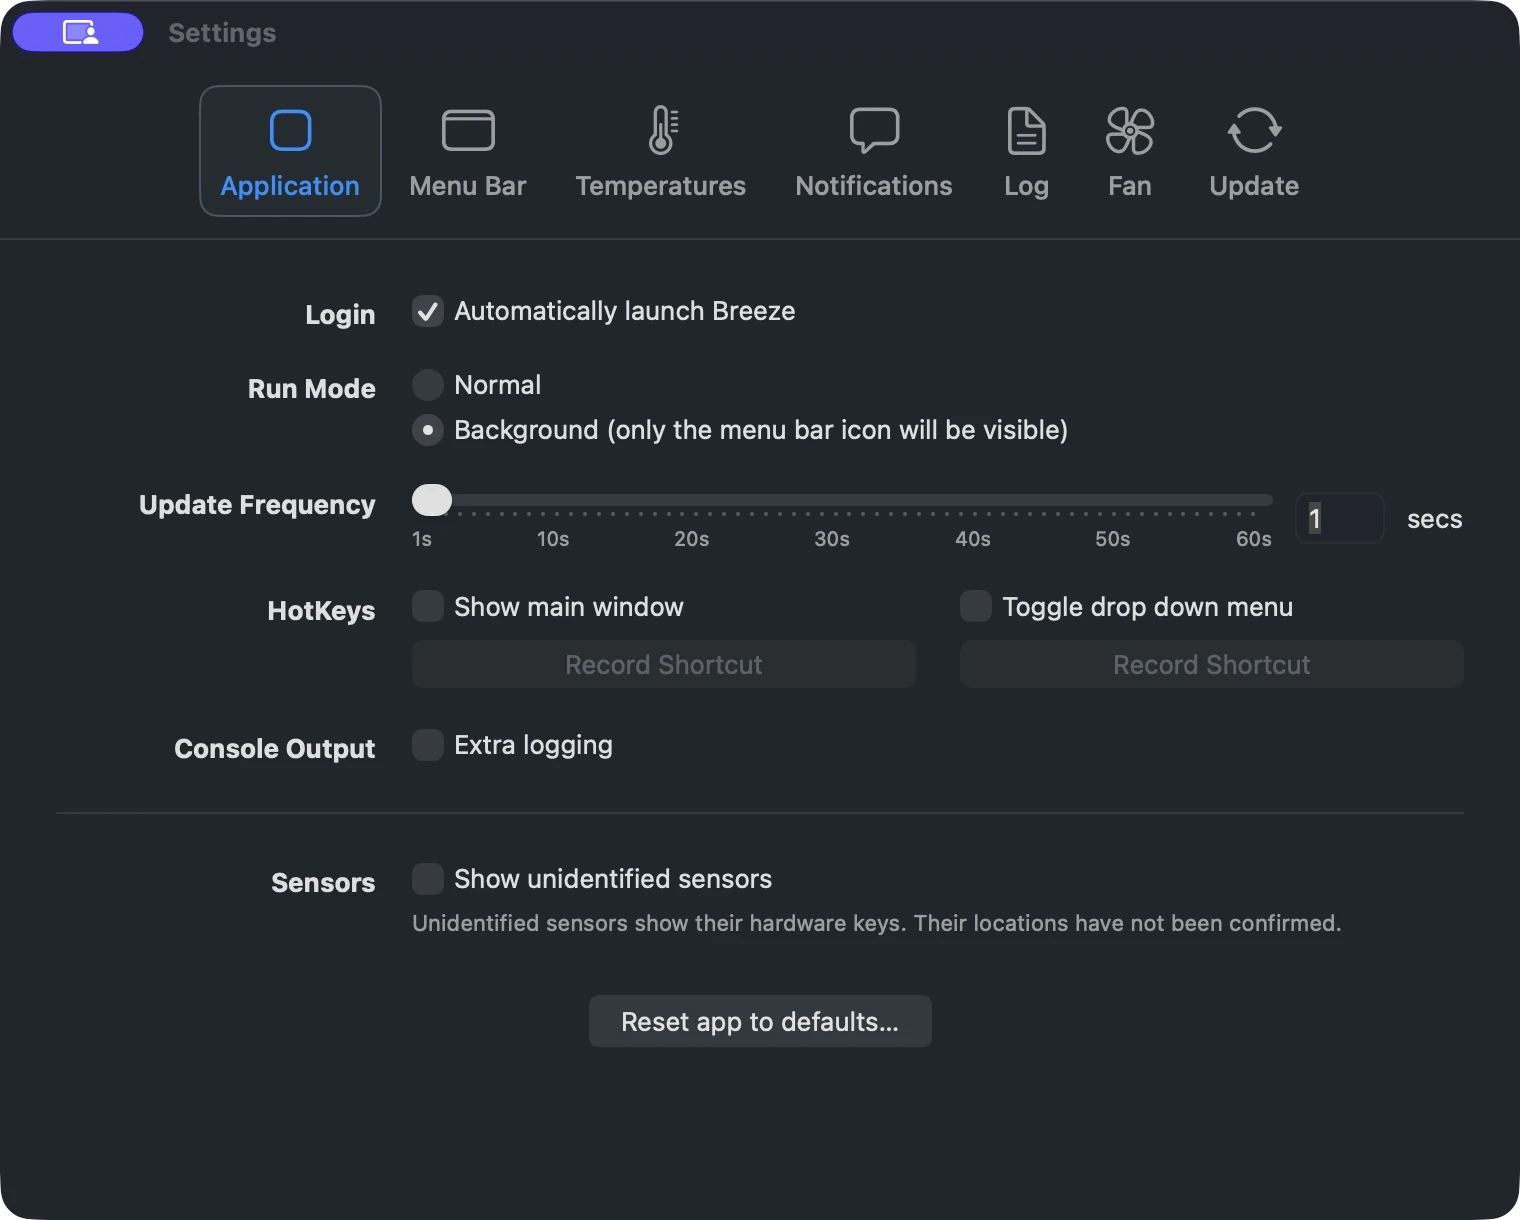Enable Show unidentified sensors
Viewport: 1520px width, 1220px height.
[x=428, y=879]
